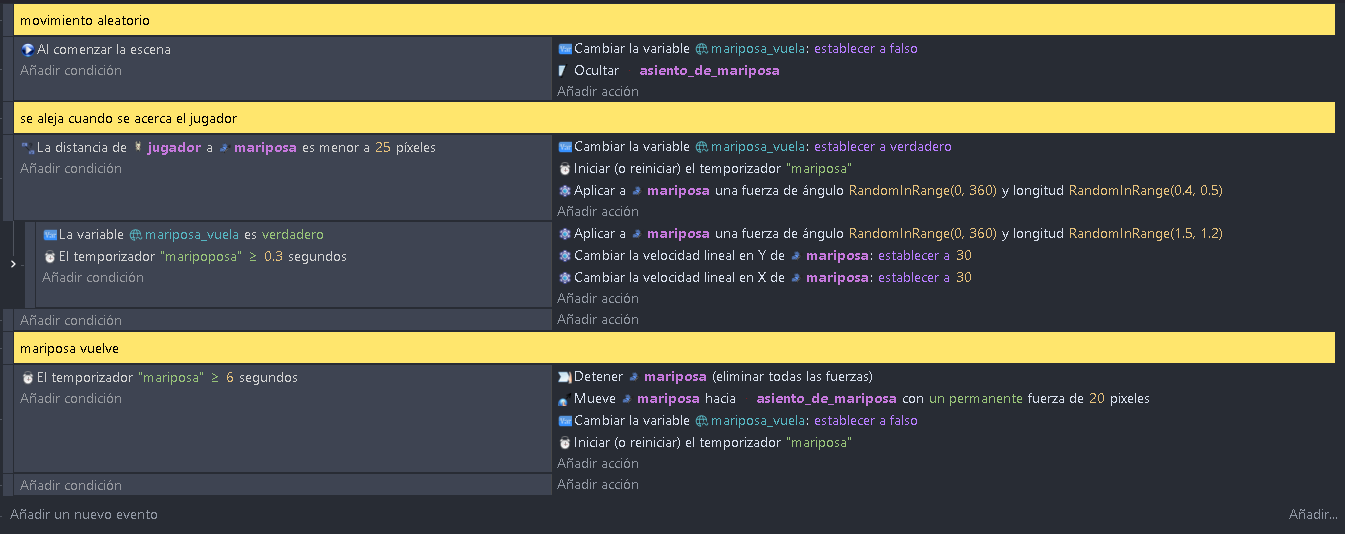Click the distance condition icon before jugador
1345x534 pixels.
pos(28,147)
